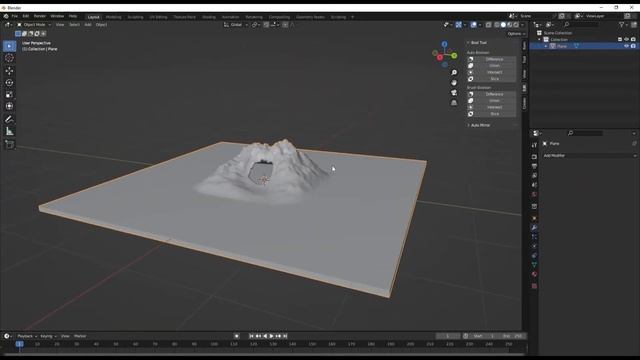
Task: Expand the Auto Mirror panel
Action: pyautogui.click(x=469, y=125)
